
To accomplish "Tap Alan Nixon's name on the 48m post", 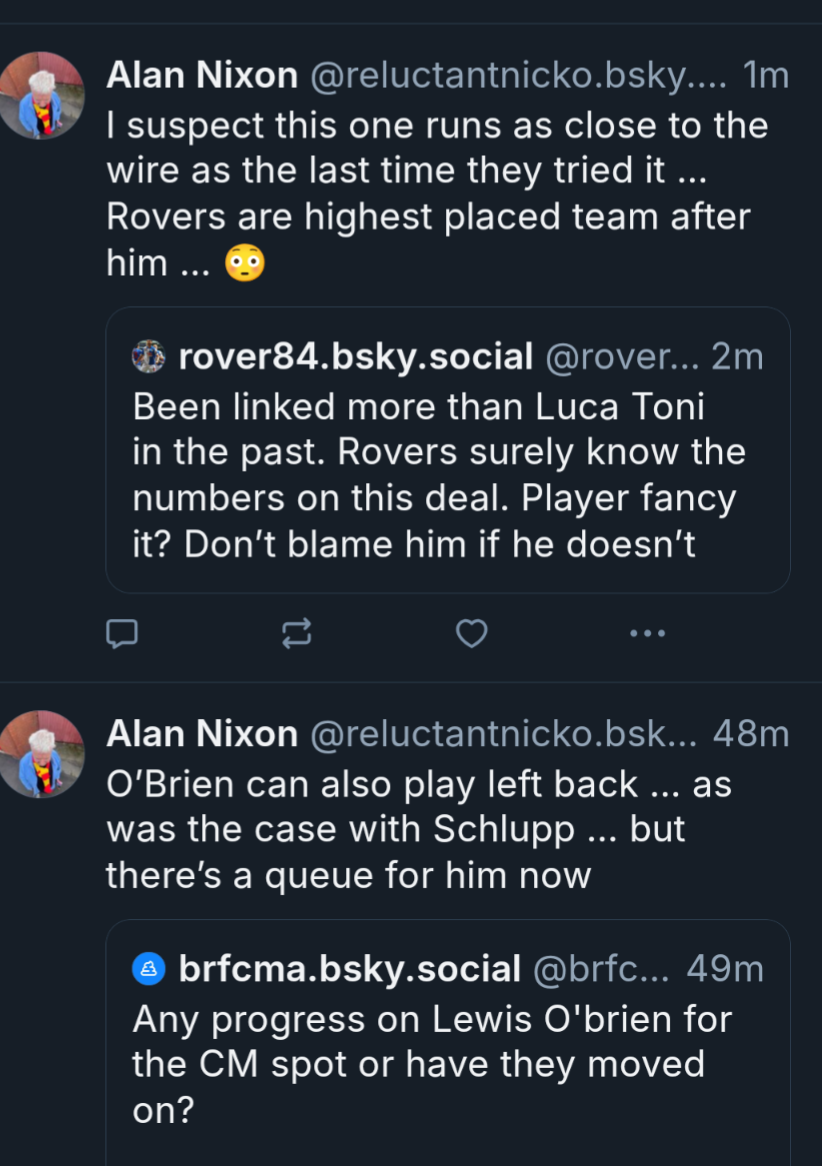I will (x=202, y=734).
